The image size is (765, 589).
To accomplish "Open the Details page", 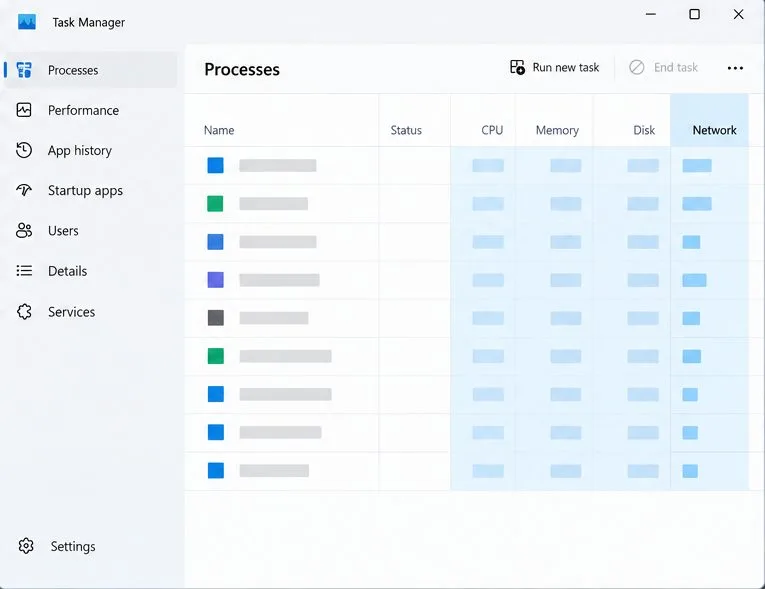I will tap(91, 271).
